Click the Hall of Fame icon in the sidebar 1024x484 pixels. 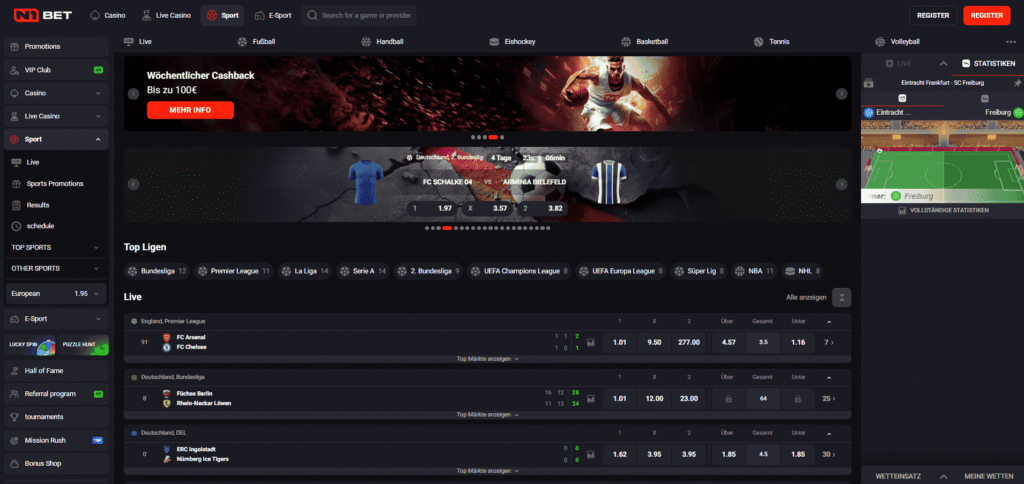tap(14, 371)
